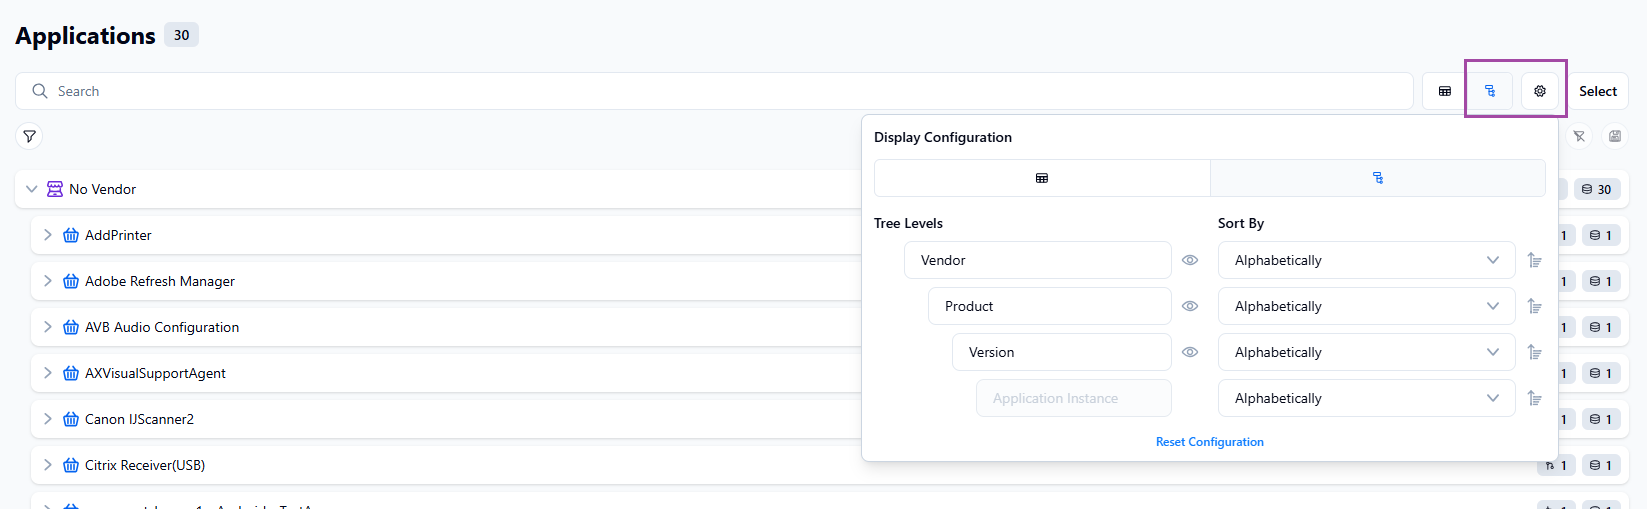Screen dimensions: 1647x509
Task: Select tree tab in Display Configuration
Action: point(1378,178)
